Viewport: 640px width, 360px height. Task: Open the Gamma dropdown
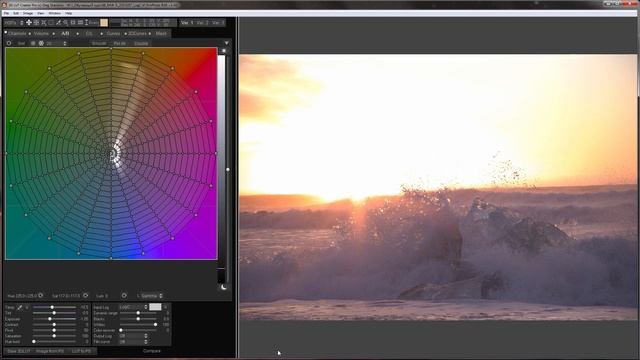tap(151, 296)
